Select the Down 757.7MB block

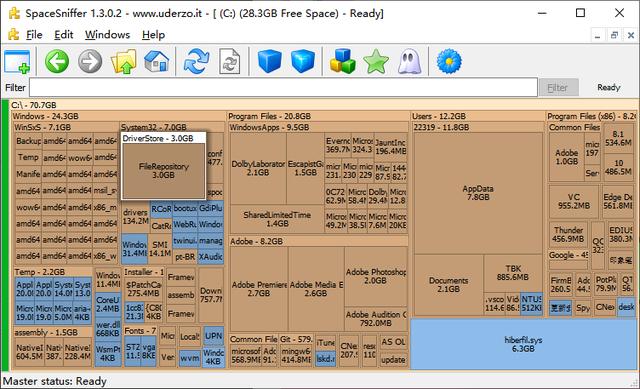pyautogui.click(x=211, y=295)
